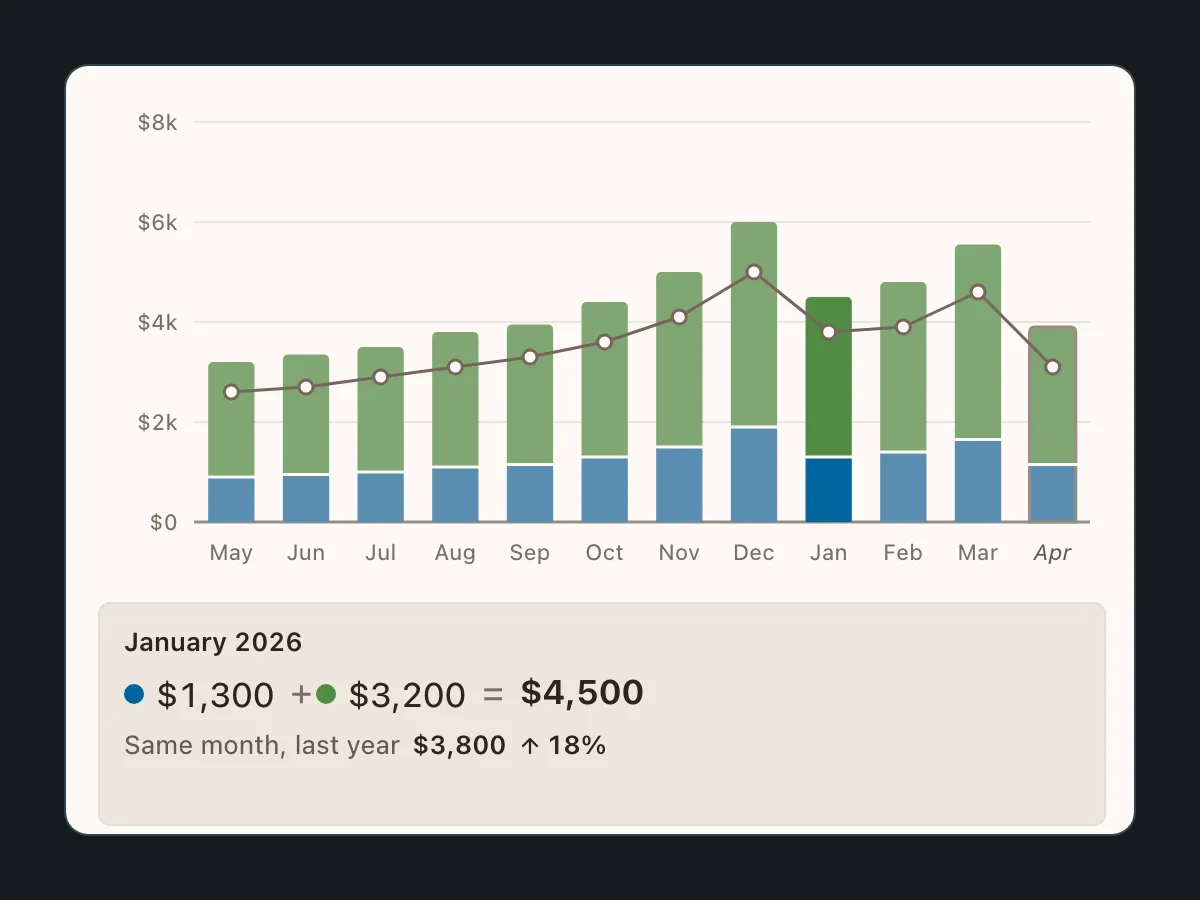This screenshot has height=900, width=1200.
Task: Select the green portion of the Aug bar
Action: tap(455, 399)
